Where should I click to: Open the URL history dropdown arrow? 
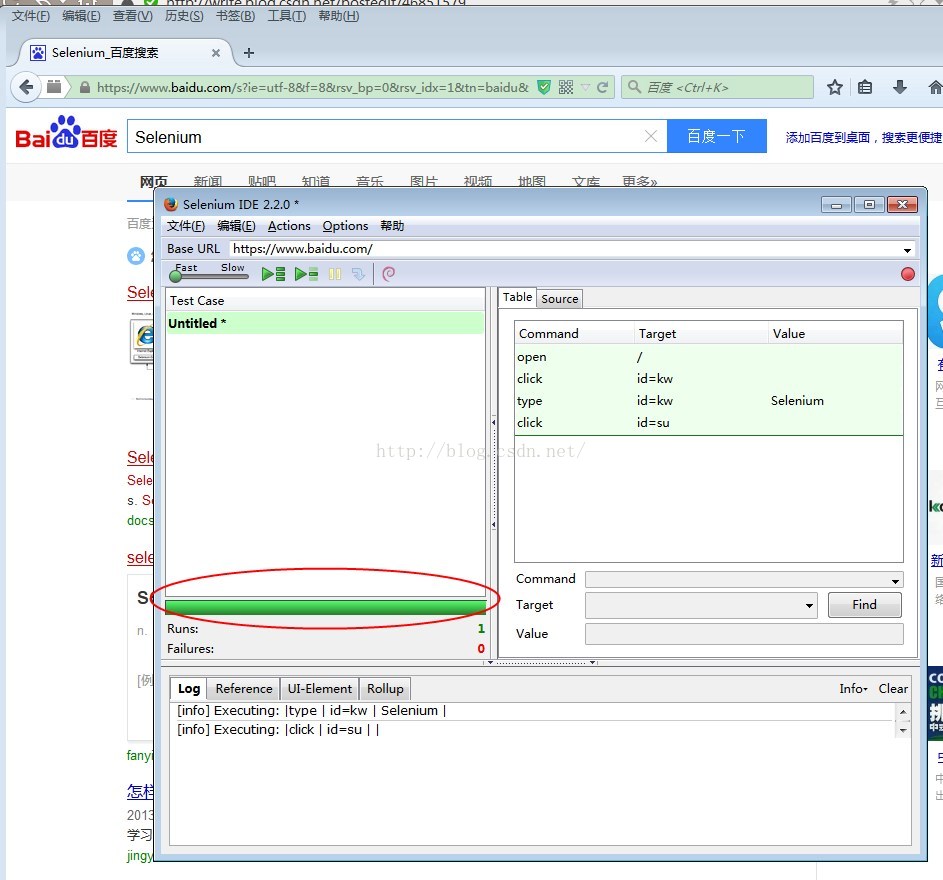[585, 88]
